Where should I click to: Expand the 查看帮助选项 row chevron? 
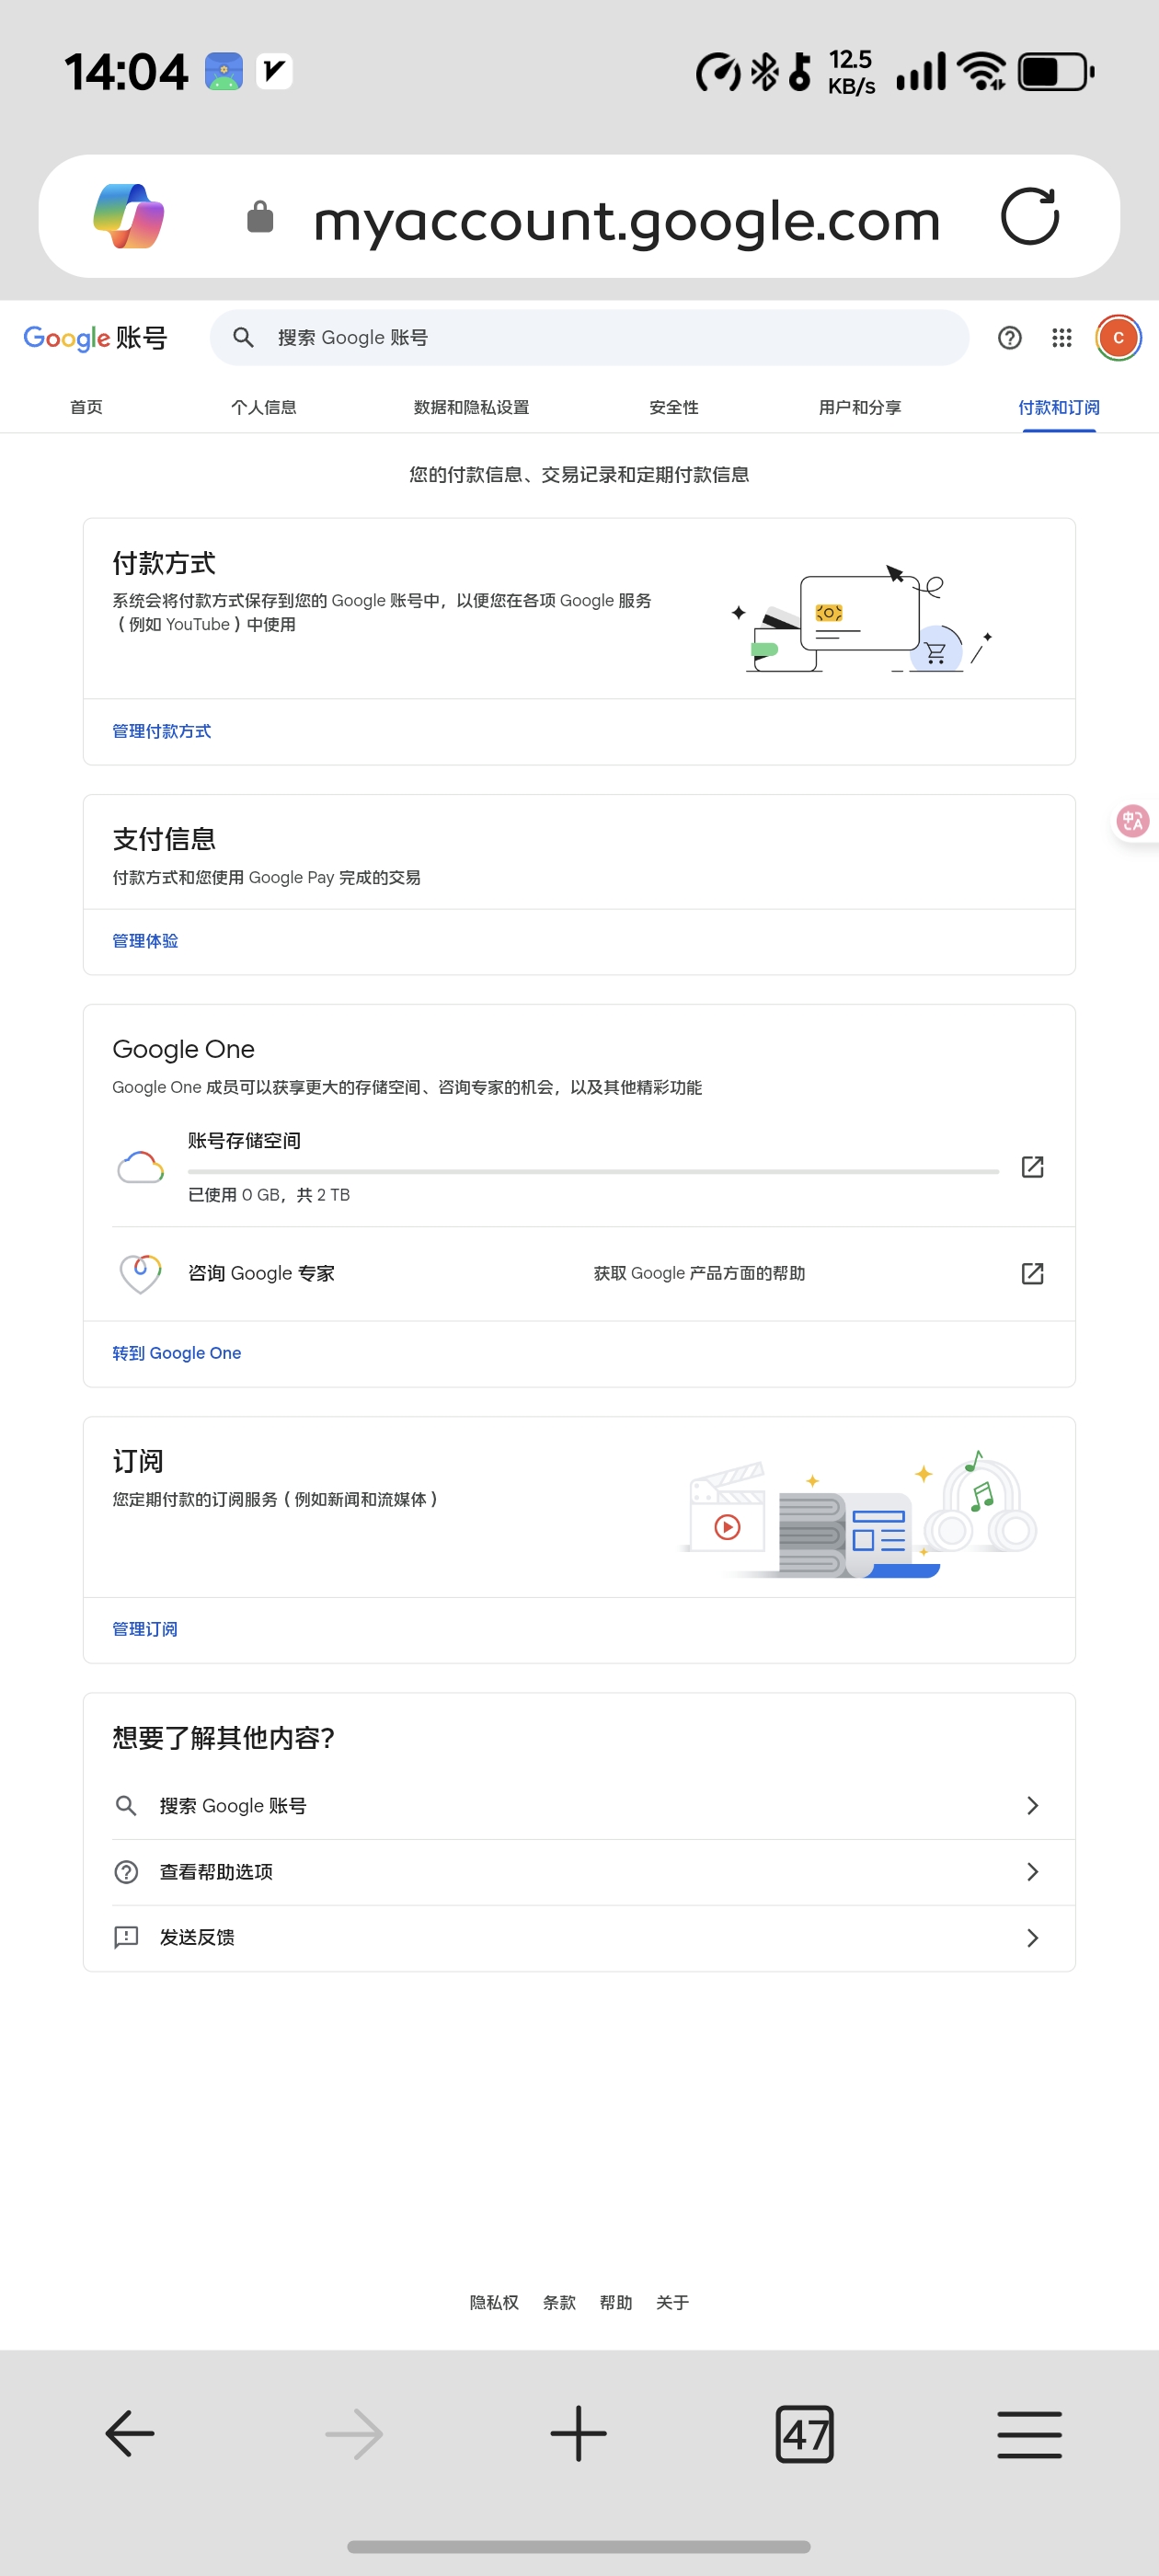(x=1032, y=1871)
